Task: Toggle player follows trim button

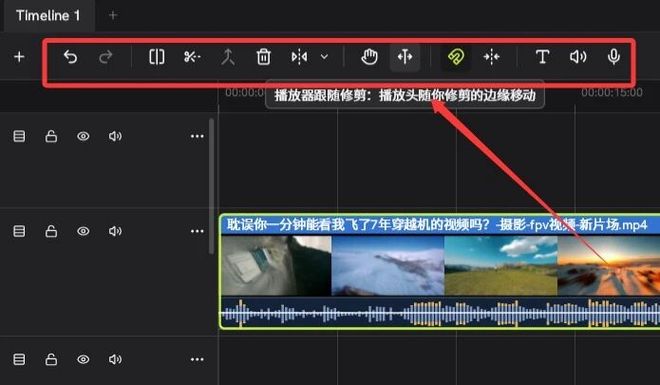Action: [x=405, y=56]
